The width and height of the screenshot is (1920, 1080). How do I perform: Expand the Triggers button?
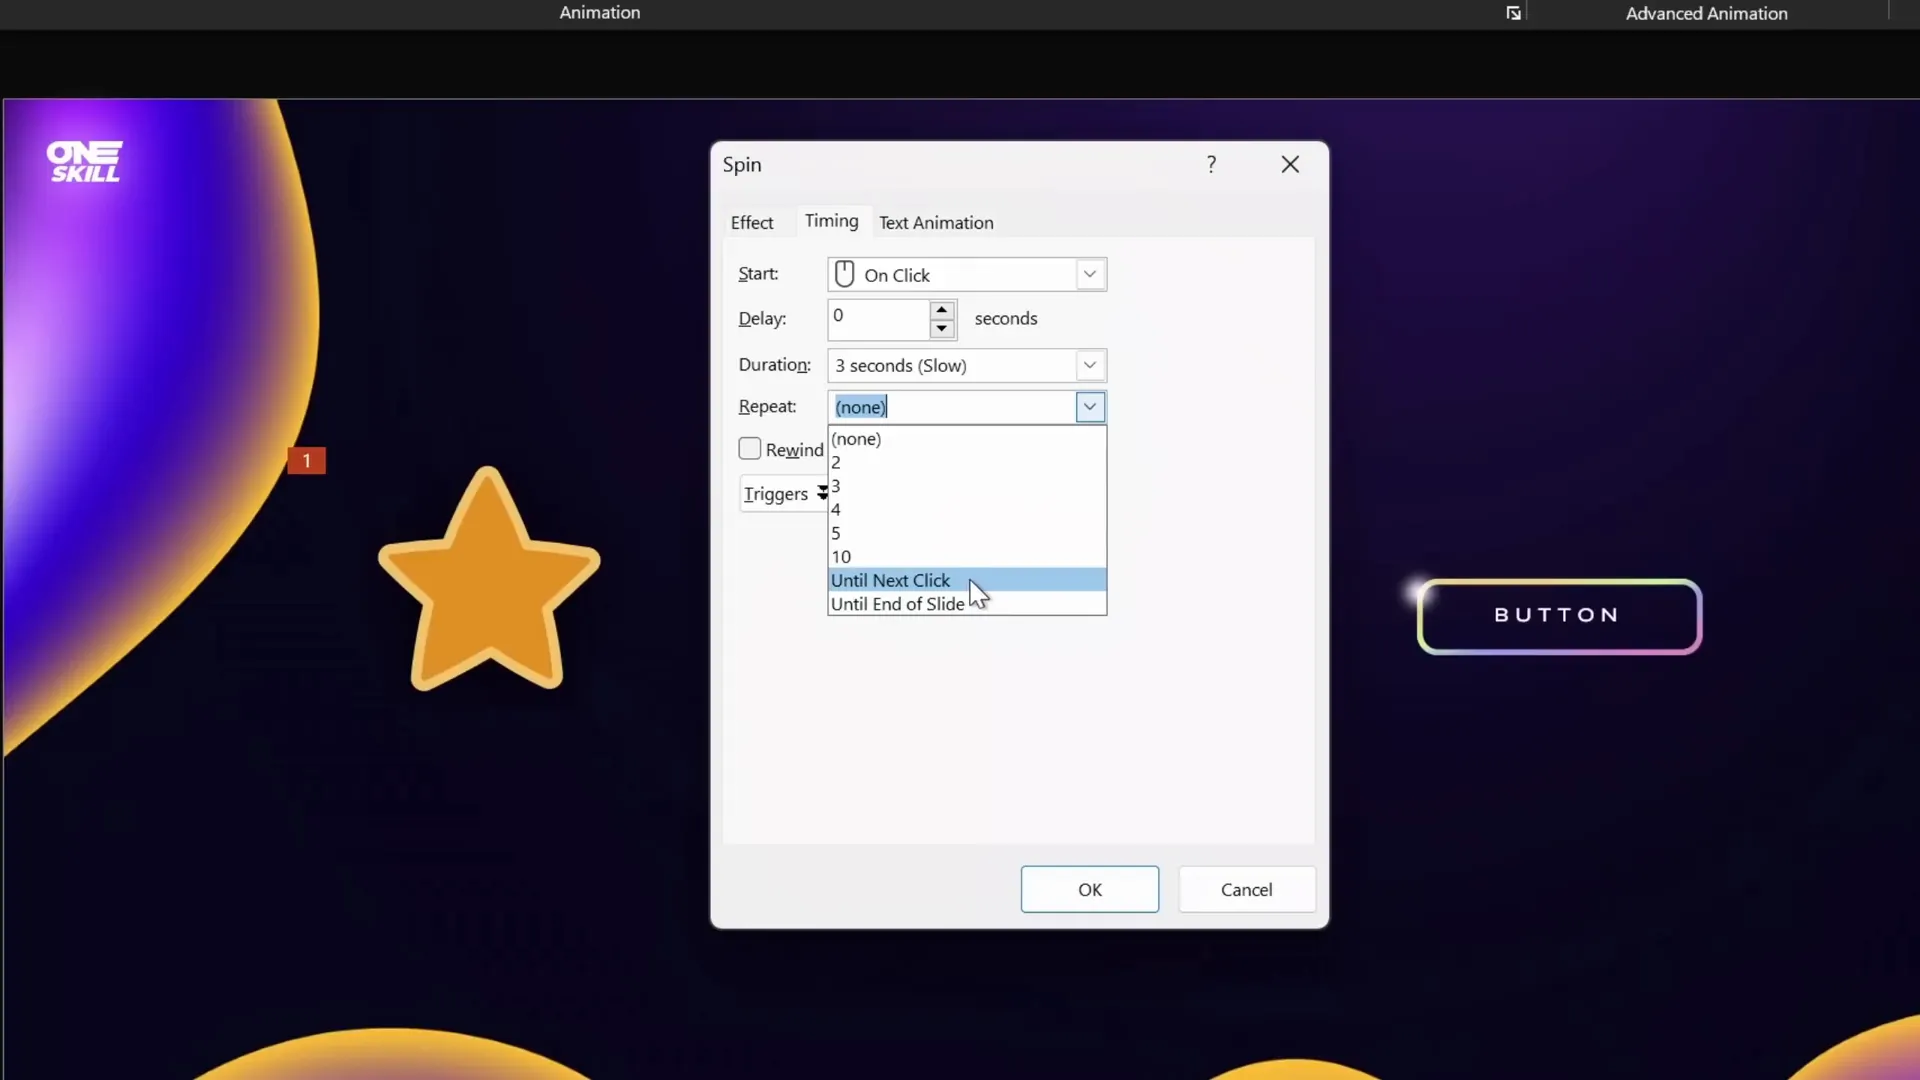coord(785,494)
